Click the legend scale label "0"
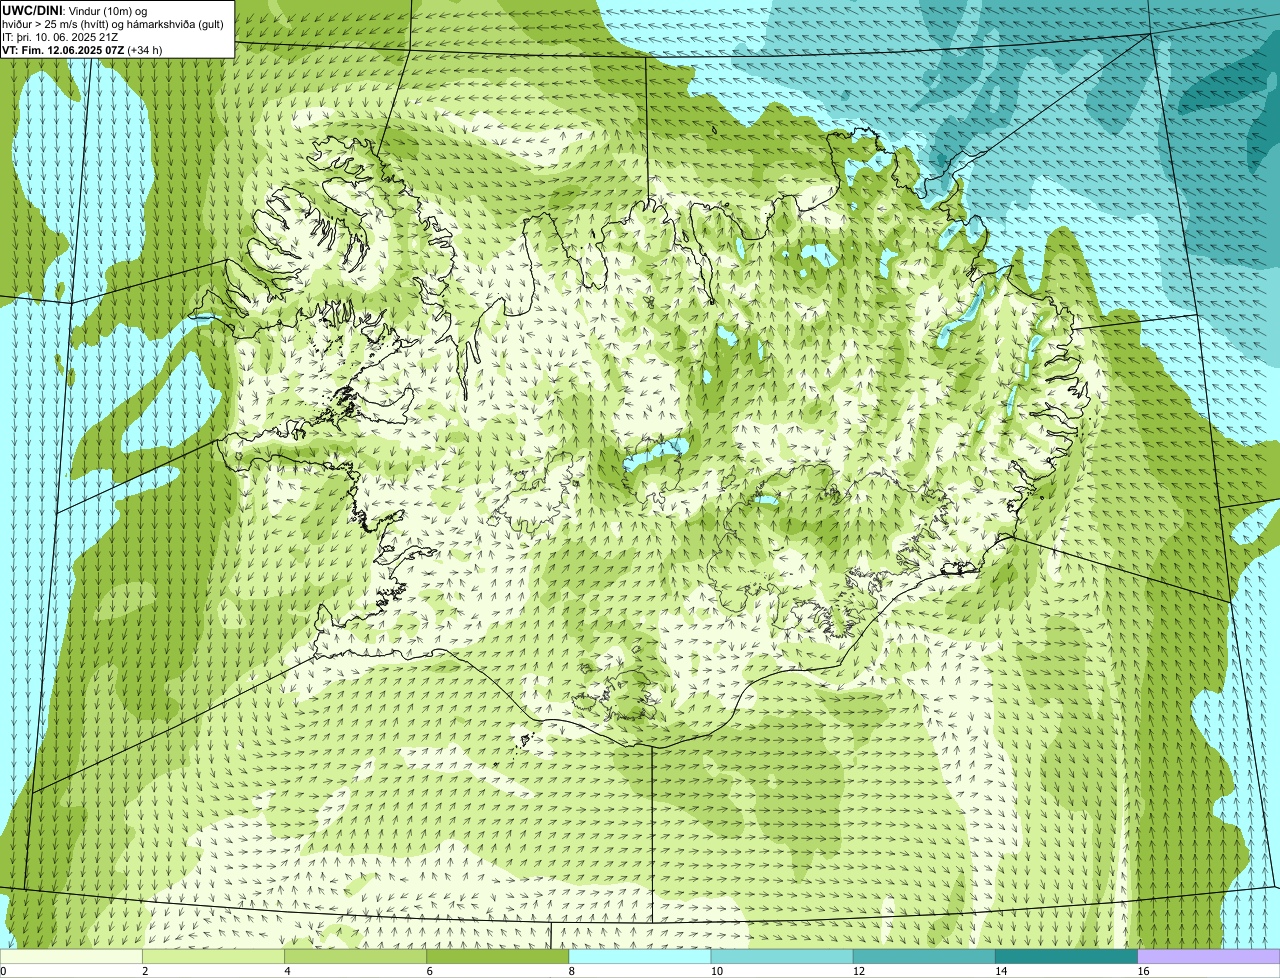This screenshot has height=978, width=1280. [x=3, y=971]
